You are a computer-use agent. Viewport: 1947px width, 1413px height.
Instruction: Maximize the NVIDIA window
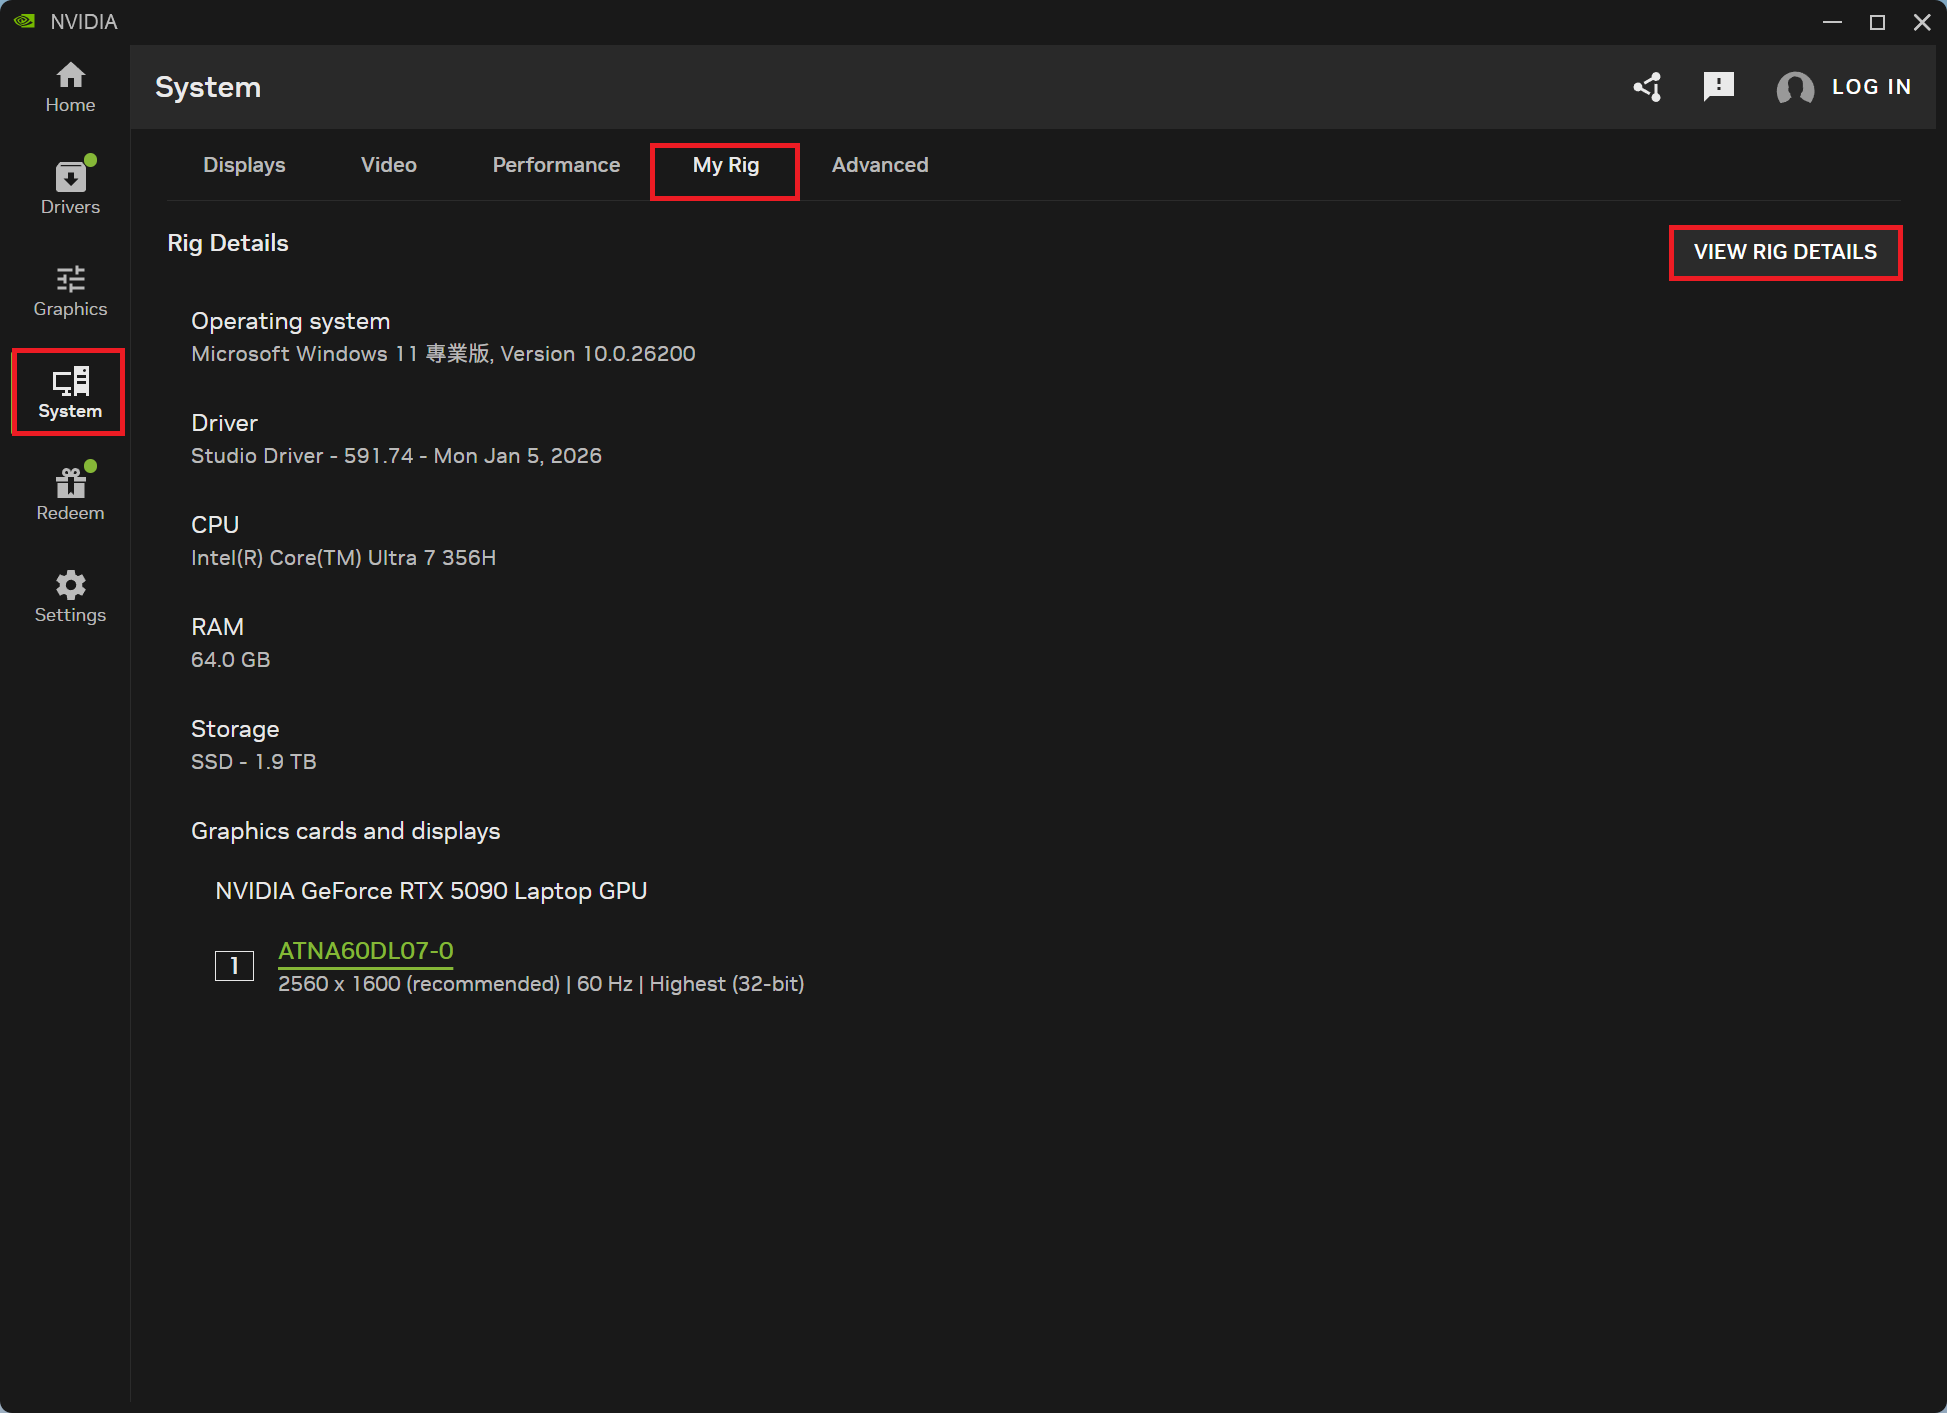point(1877,22)
